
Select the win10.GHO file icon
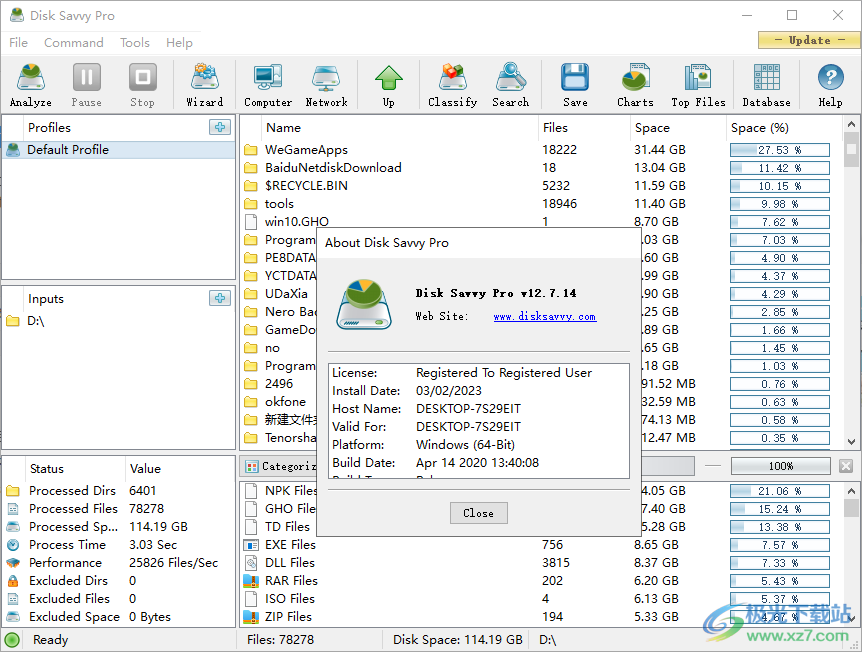pyautogui.click(x=251, y=222)
